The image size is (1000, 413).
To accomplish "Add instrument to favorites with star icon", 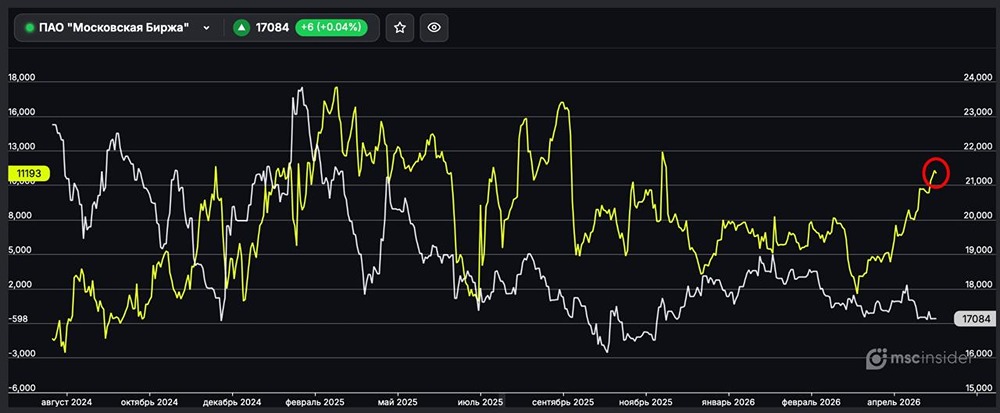I will point(400,27).
